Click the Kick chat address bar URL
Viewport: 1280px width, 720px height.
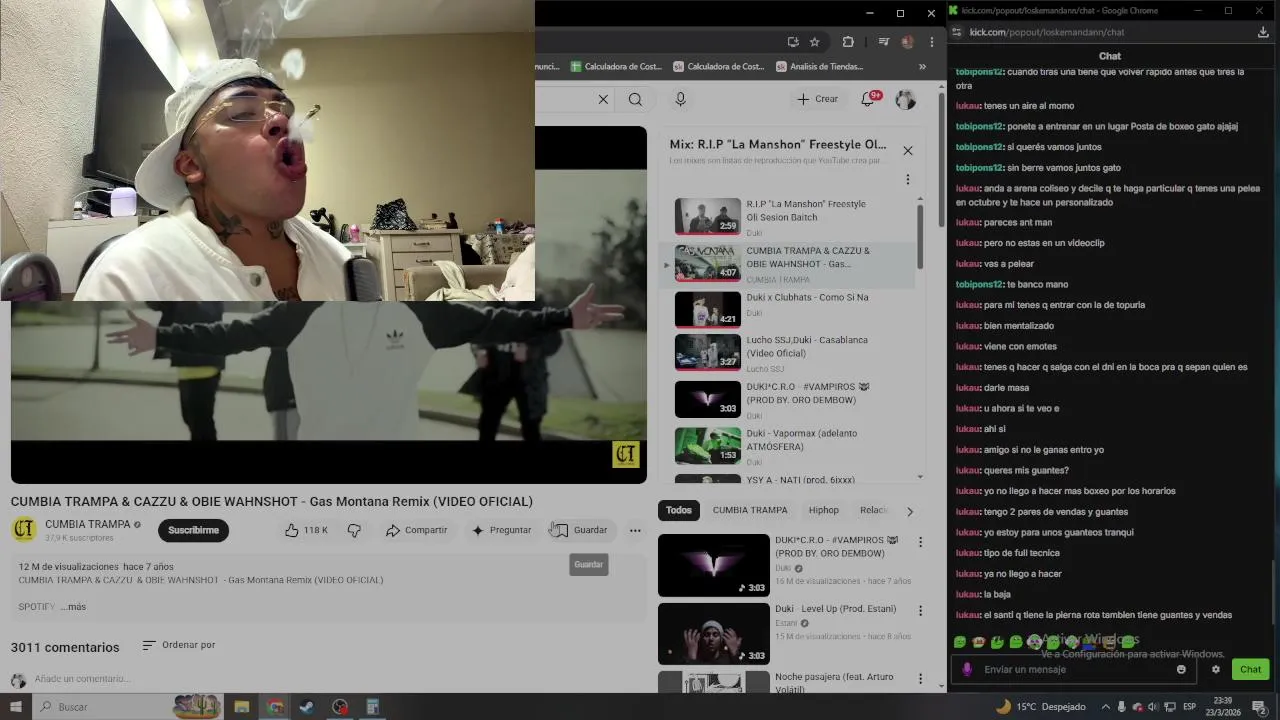(x=1047, y=32)
